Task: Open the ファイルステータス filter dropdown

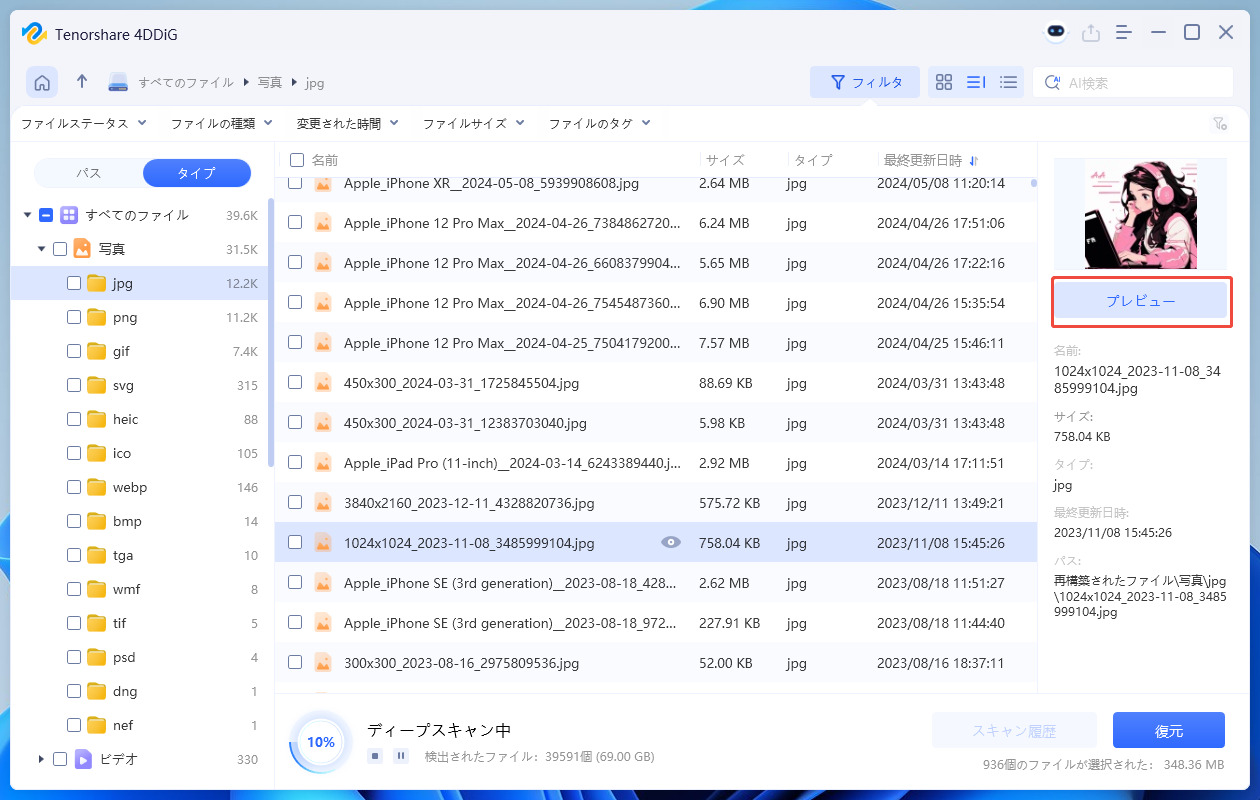Action: tap(84, 123)
